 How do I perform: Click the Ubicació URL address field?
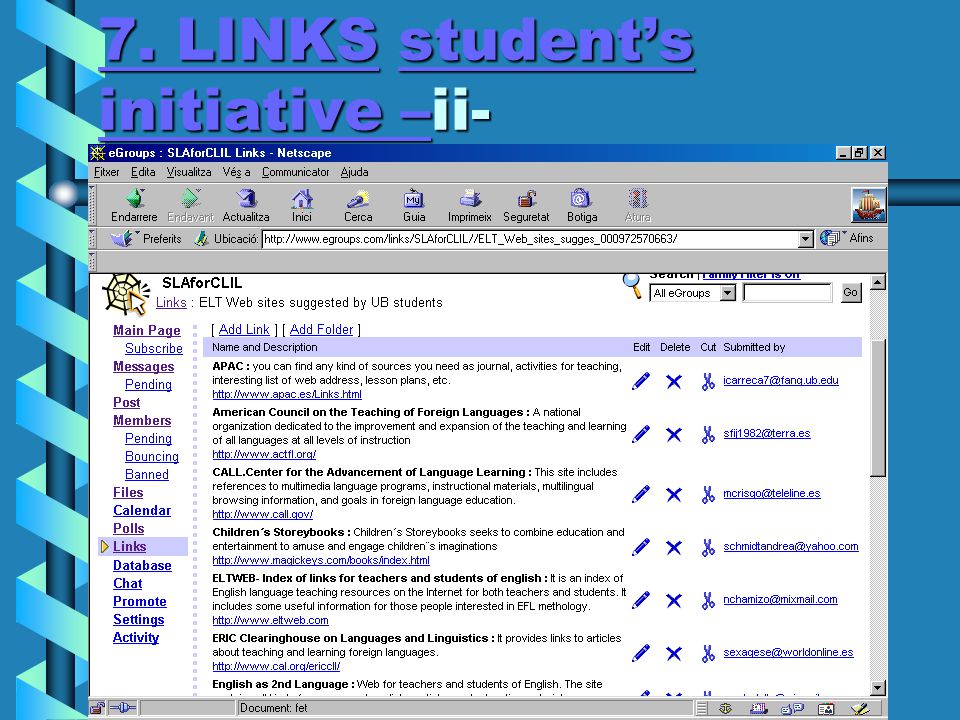tap(530, 239)
